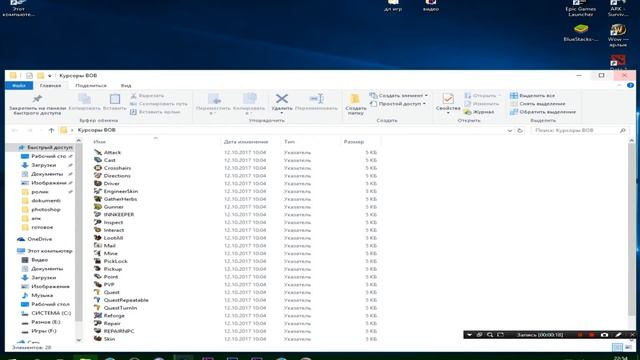The height and width of the screenshot is (360, 640).
Task: Click the pin to Quick Access icon
Action: [37, 99]
